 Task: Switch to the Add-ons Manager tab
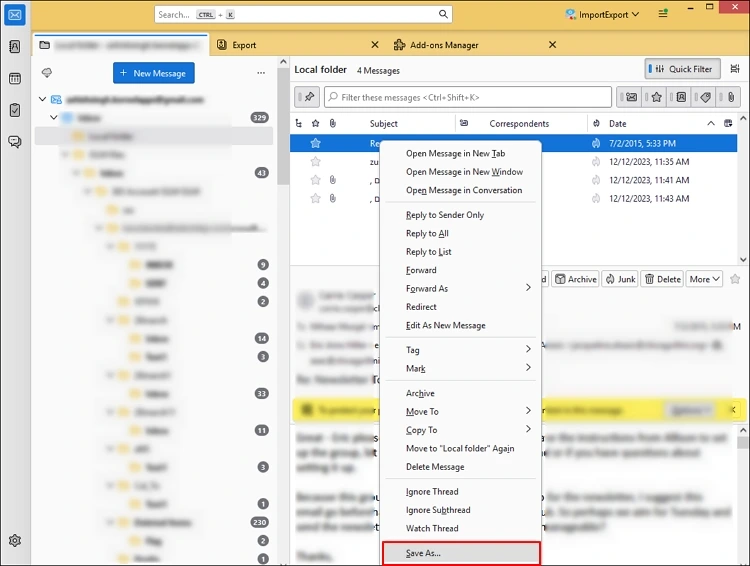click(475, 45)
